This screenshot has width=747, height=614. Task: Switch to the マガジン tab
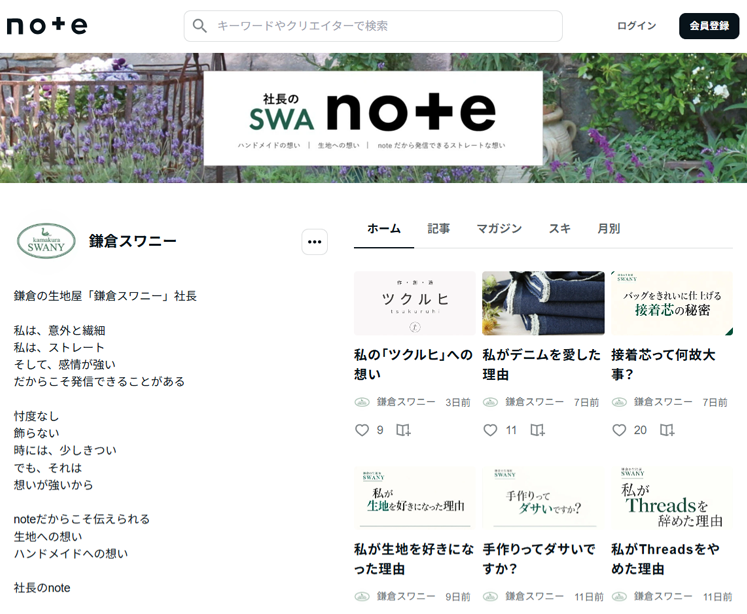coord(499,229)
